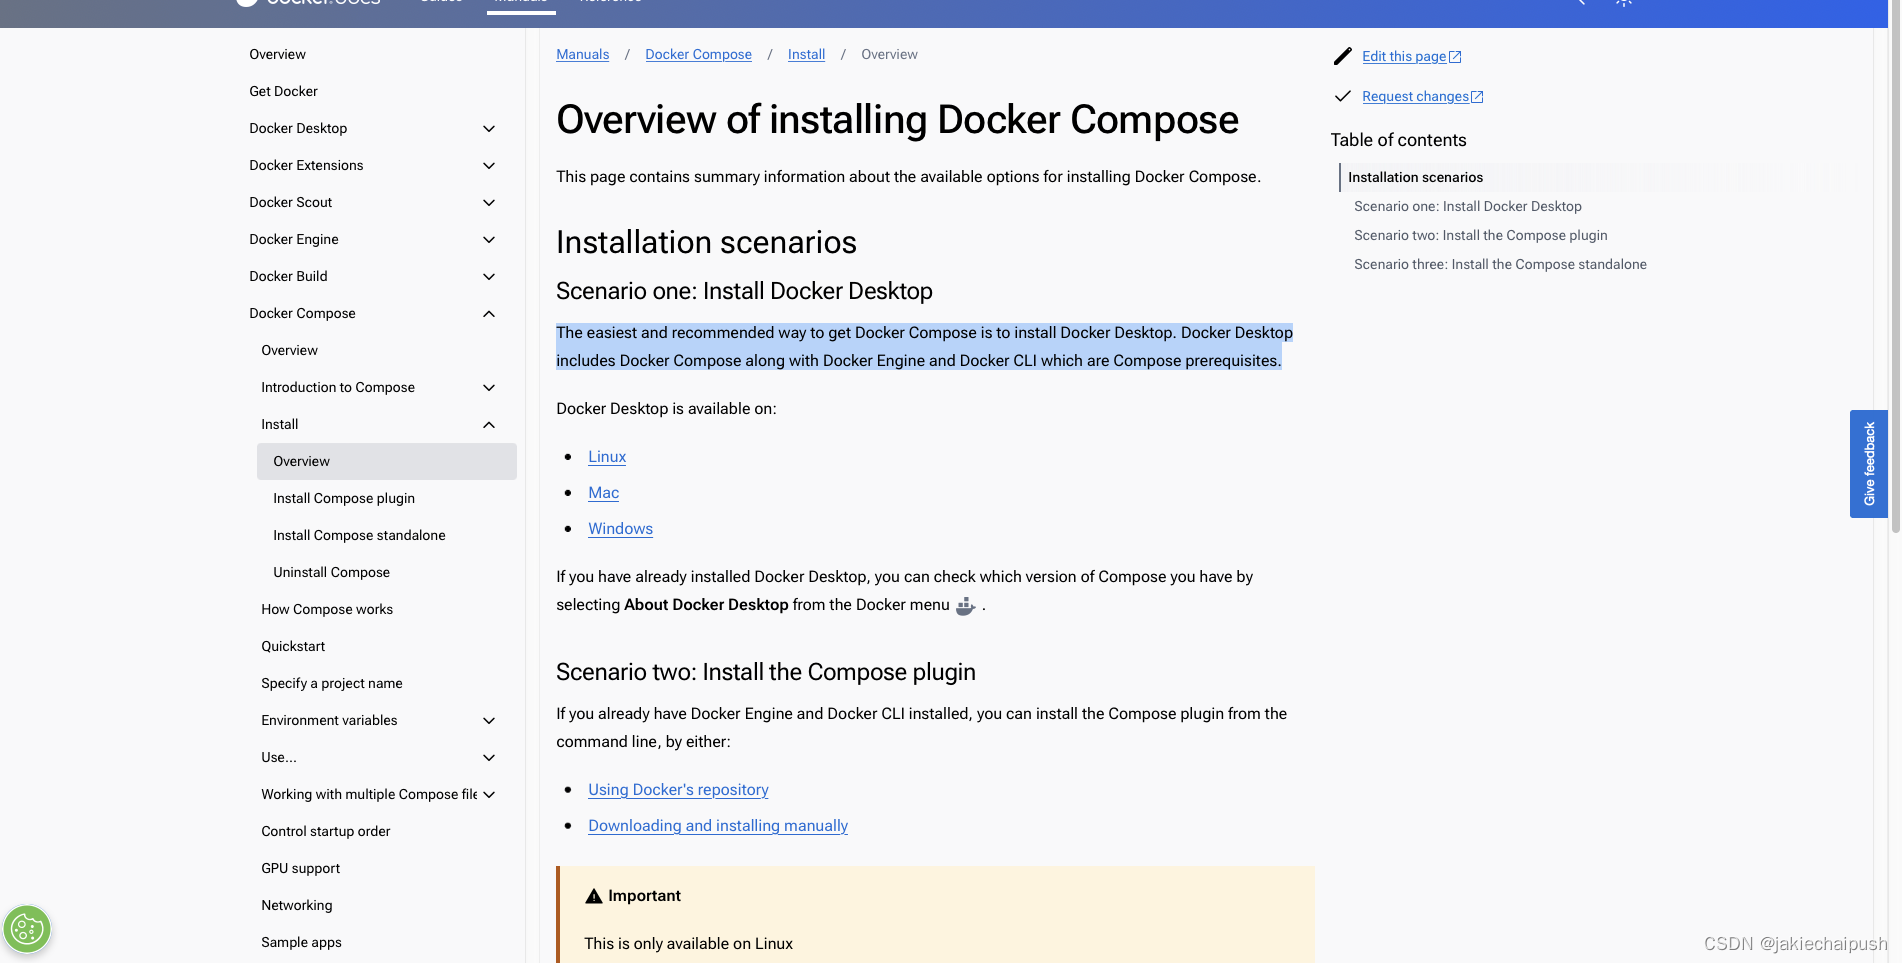
Task: Expand the Docker Build chevron
Action: pyautogui.click(x=489, y=277)
